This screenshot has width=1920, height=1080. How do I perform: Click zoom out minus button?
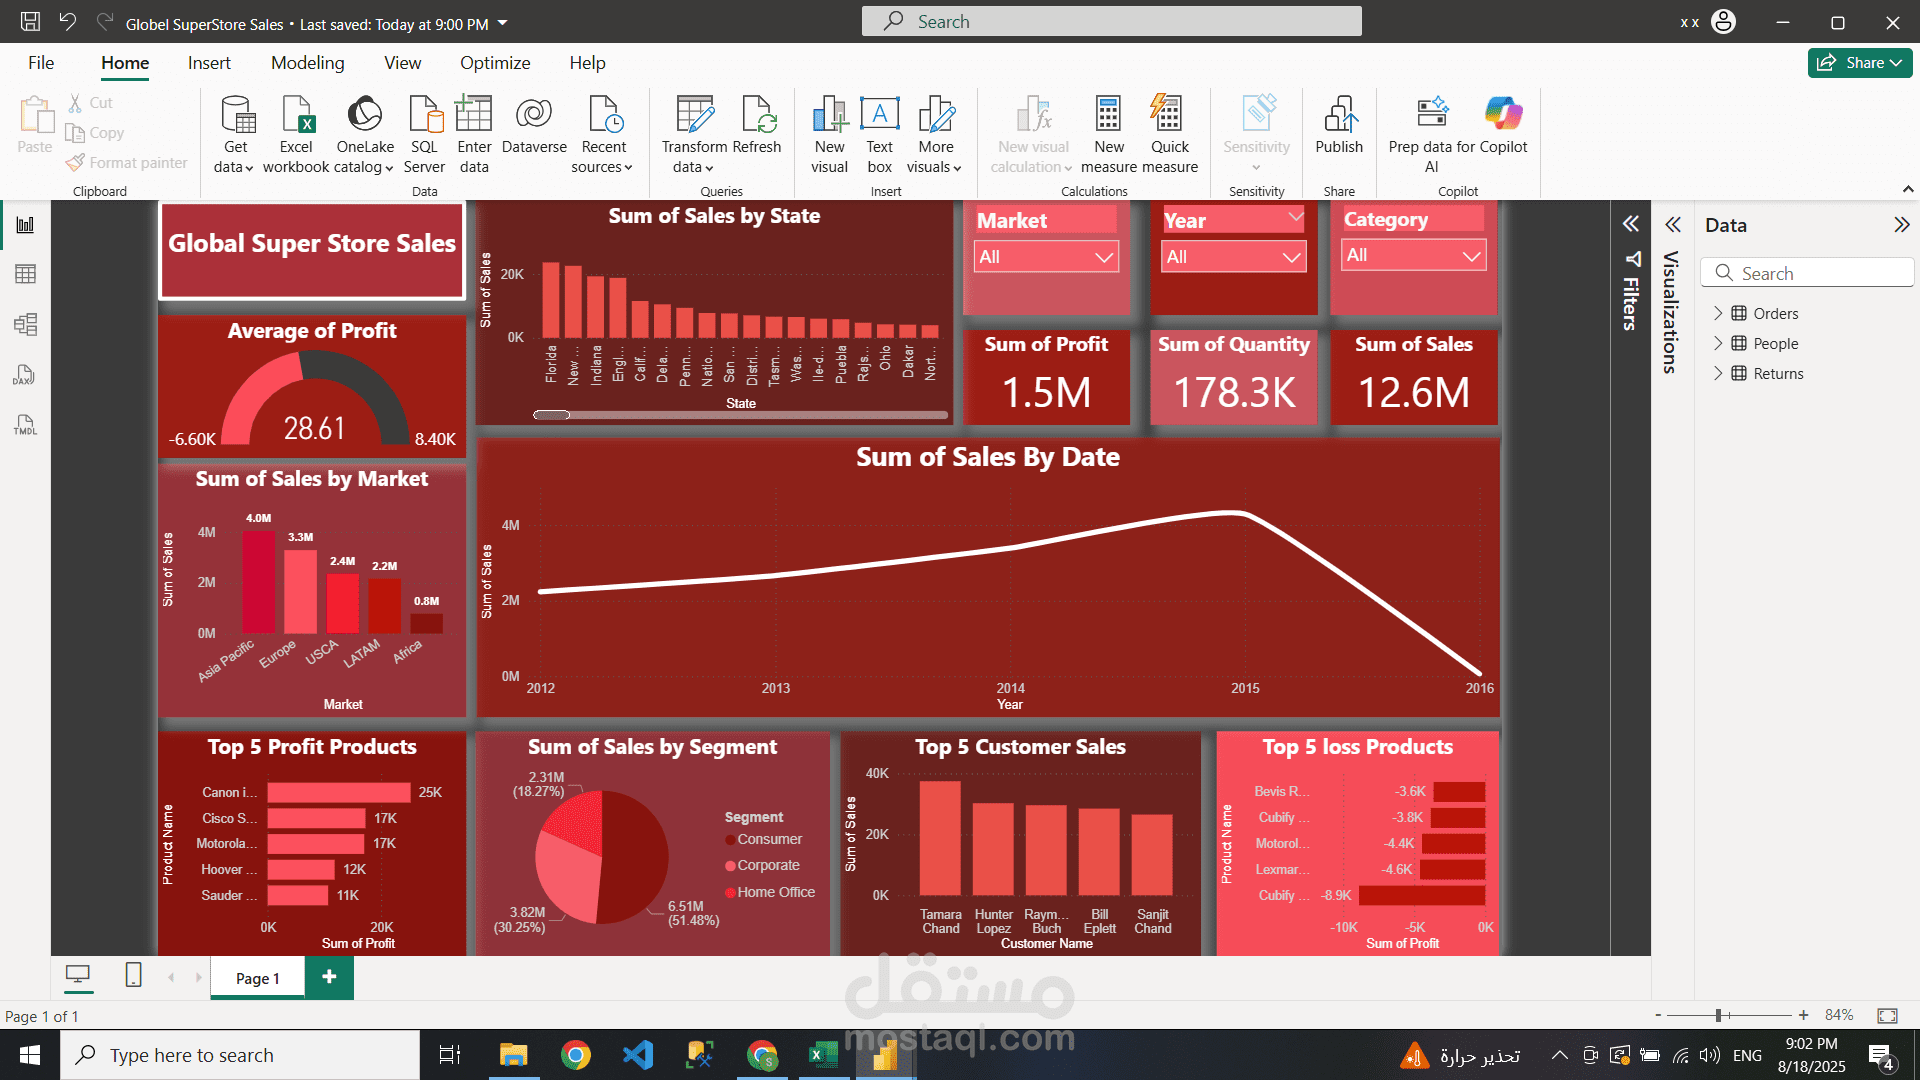click(x=1658, y=1015)
